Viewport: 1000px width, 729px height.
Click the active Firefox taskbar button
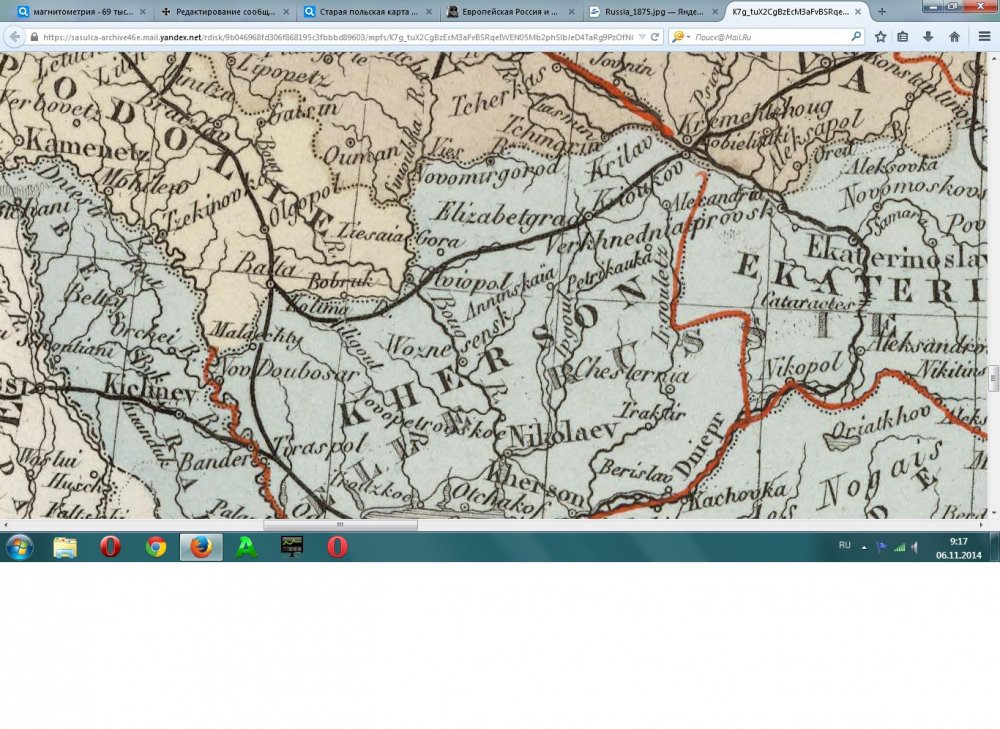201,547
